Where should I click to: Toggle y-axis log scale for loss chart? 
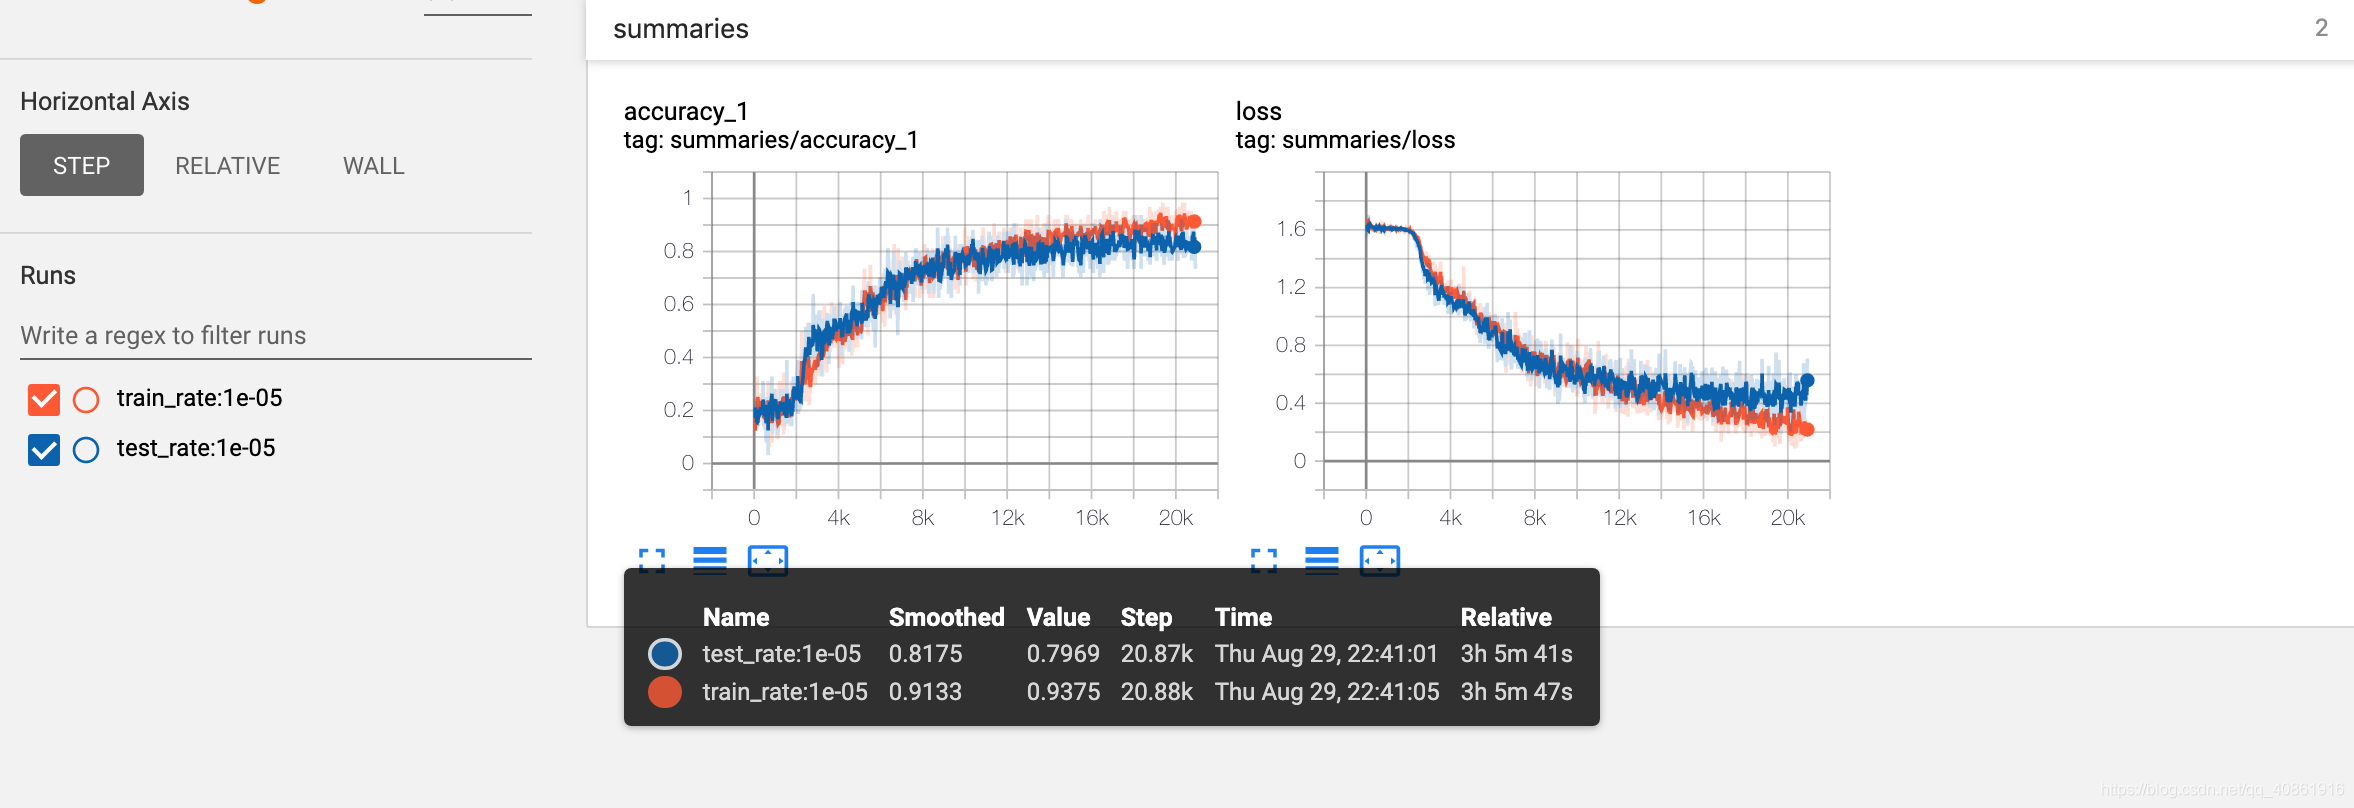(x=1322, y=560)
